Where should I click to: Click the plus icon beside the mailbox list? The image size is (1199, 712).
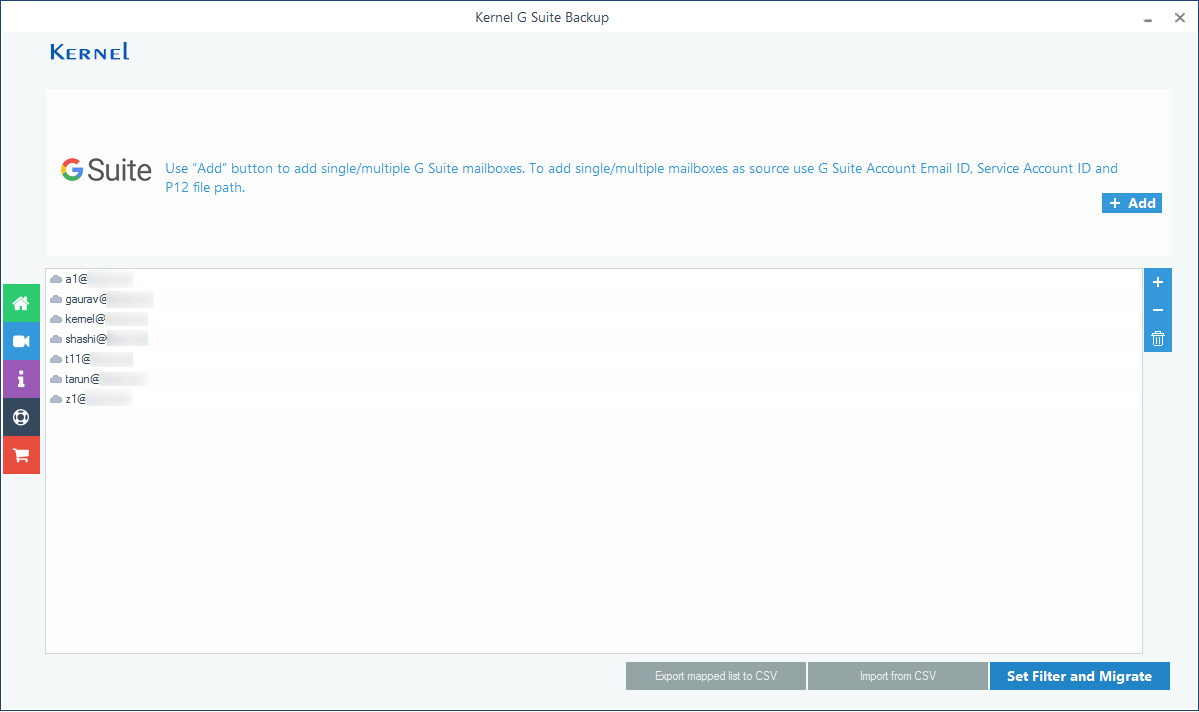point(1158,282)
